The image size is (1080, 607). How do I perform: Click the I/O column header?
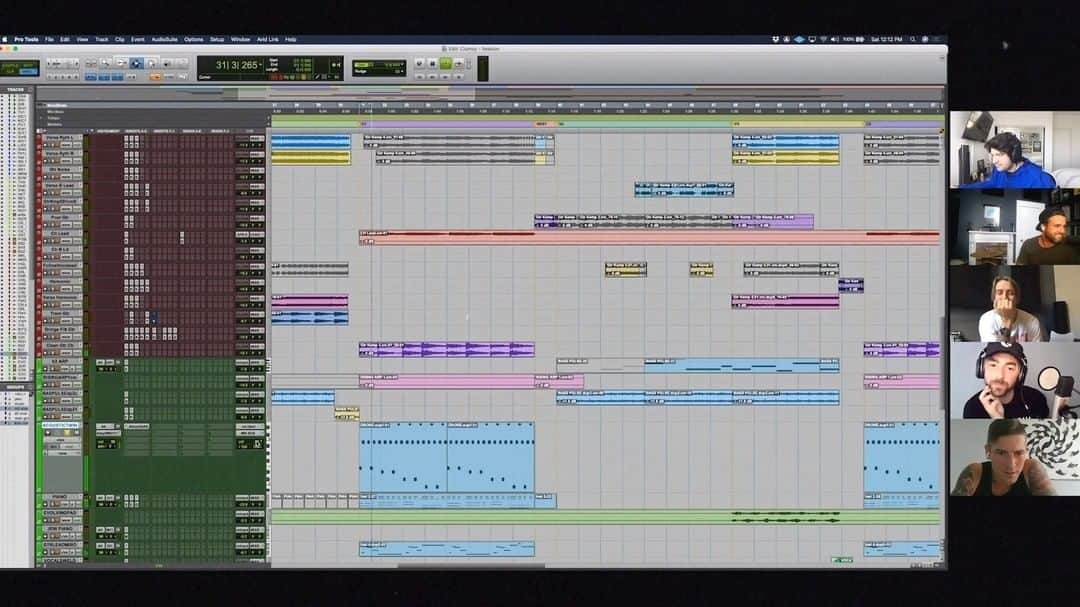[x=249, y=131]
